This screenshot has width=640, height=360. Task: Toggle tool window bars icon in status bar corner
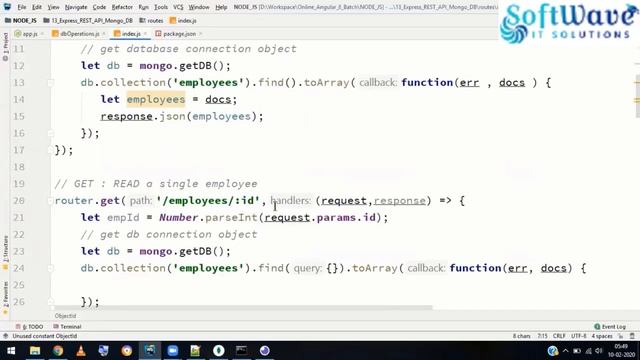click(x=5, y=336)
